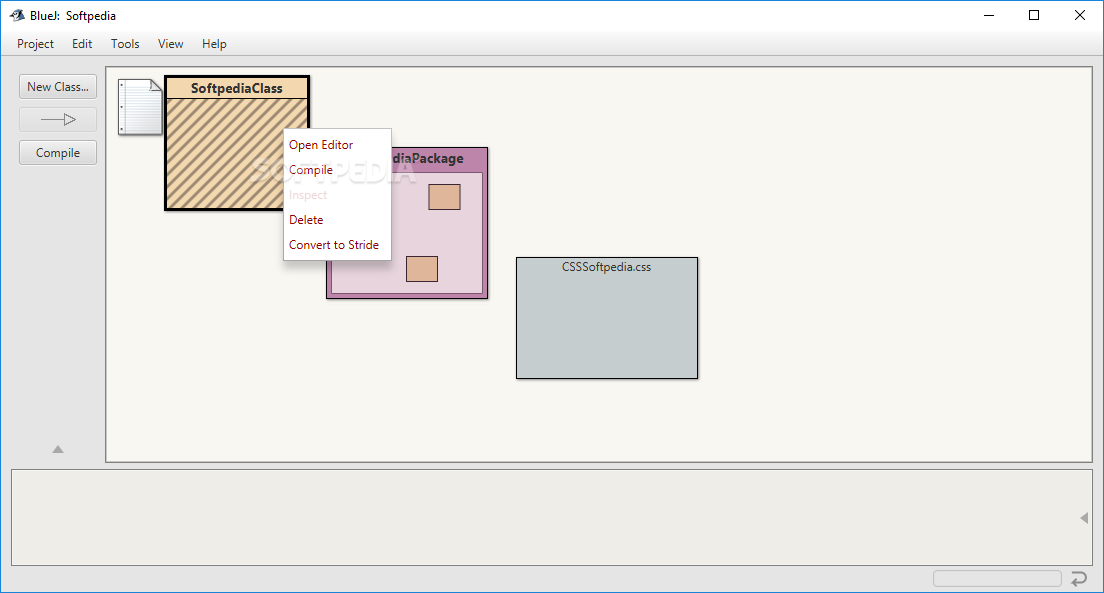Image resolution: width=1104 pixels, height=593 pixels.
Task: Select the SoftpediaClass class box header
Action: point(237,88)
